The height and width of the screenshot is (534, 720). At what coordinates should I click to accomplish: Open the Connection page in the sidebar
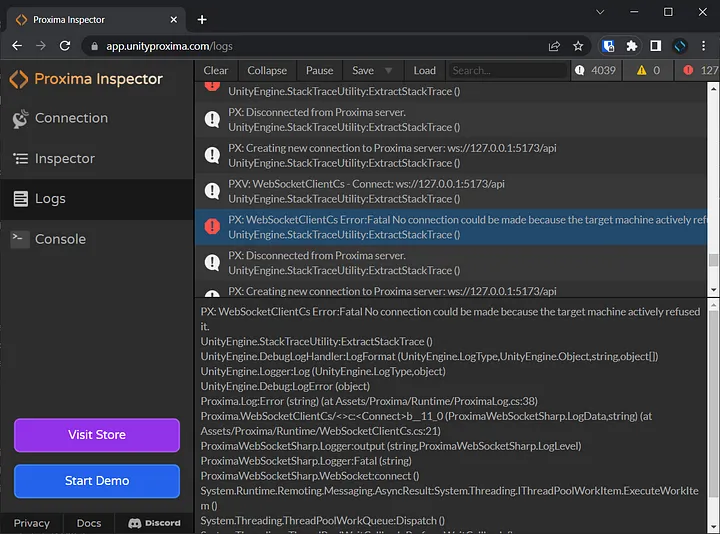(96, 118)
